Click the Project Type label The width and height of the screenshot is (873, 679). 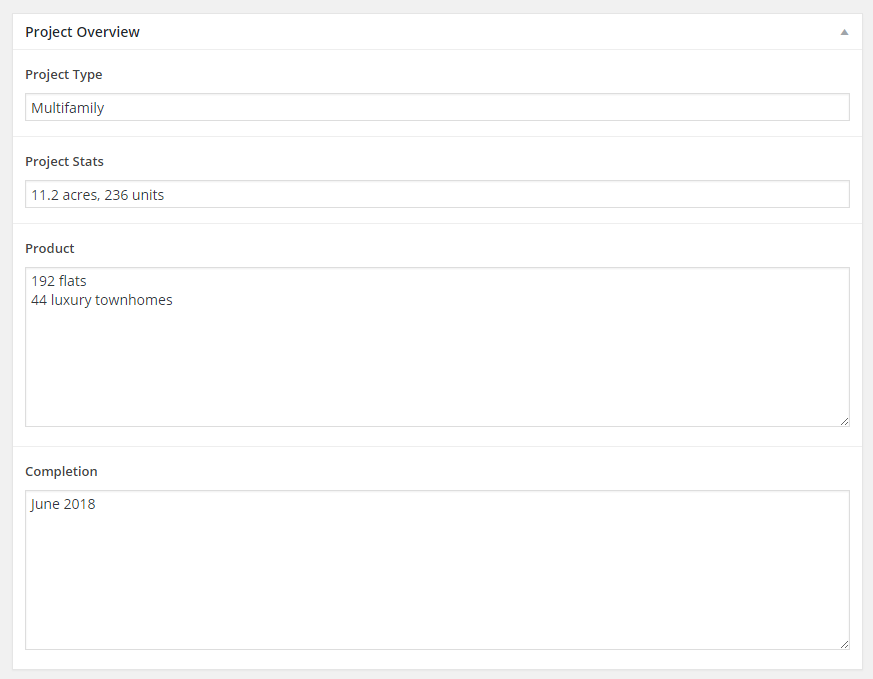click(63, 75)
